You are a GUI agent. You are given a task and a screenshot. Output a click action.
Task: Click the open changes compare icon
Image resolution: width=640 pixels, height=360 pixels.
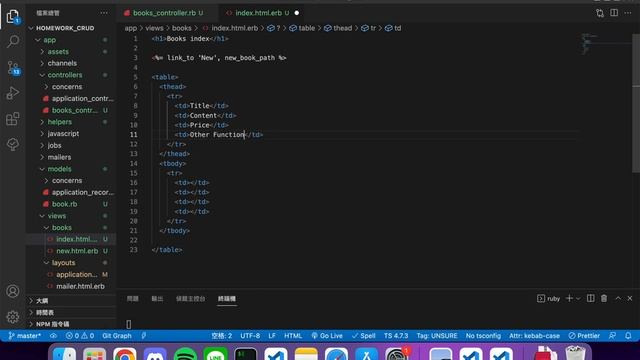(600, 13)
